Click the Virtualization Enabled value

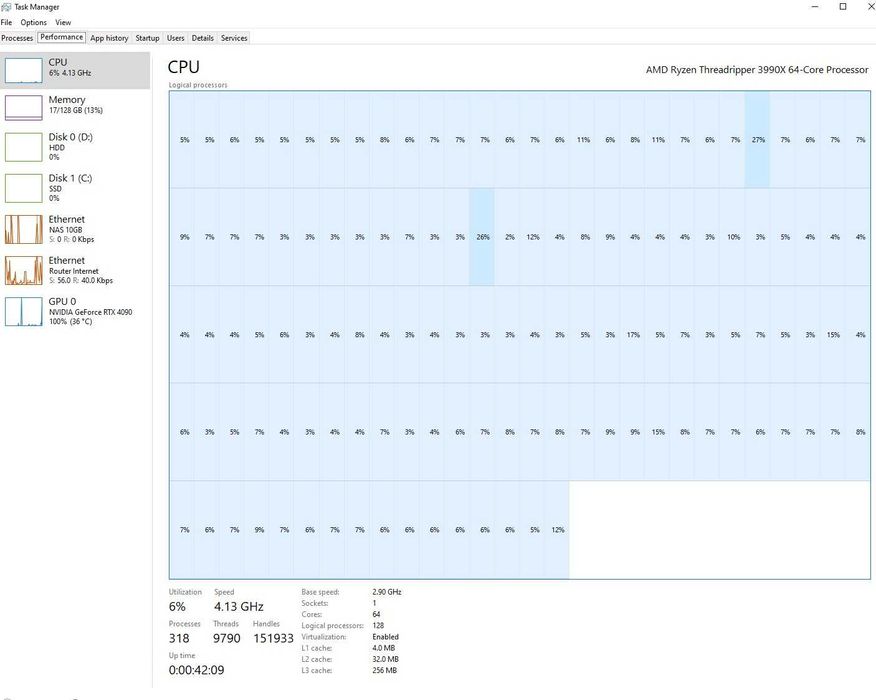tap(385, 636)
